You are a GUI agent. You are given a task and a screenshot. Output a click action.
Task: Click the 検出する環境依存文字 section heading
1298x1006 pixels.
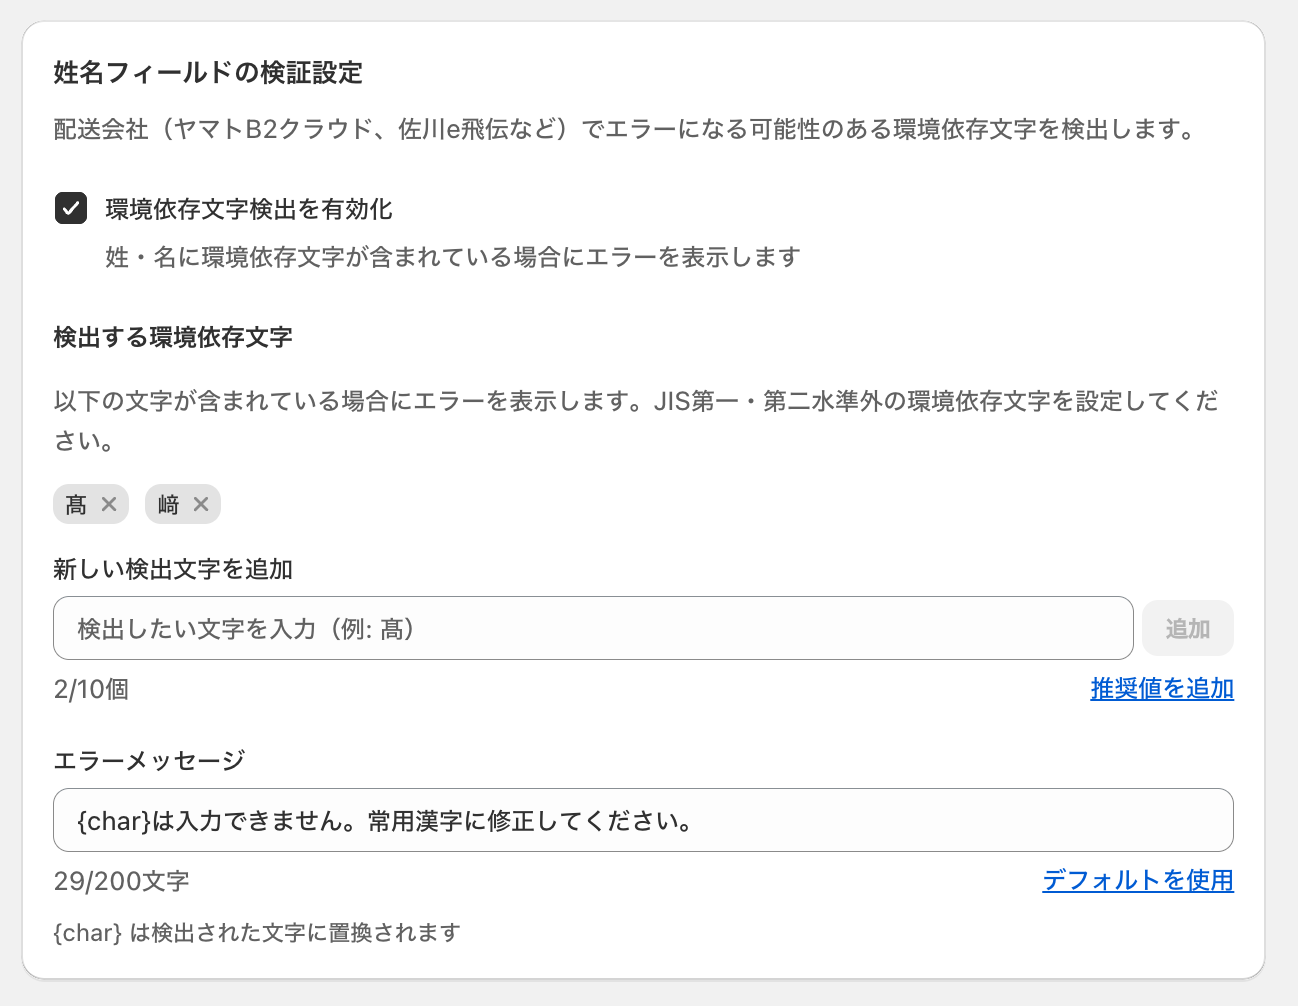(173, 337)
